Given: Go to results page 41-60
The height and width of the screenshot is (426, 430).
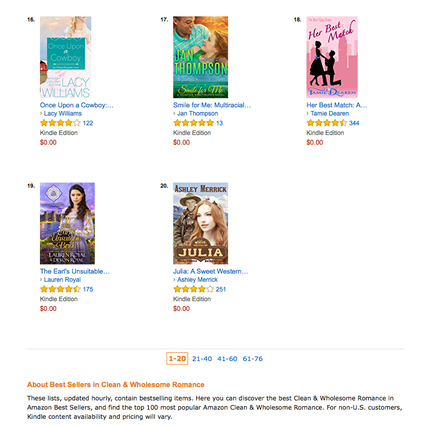Looking at the screenshot, I should (x=227, y=359).
